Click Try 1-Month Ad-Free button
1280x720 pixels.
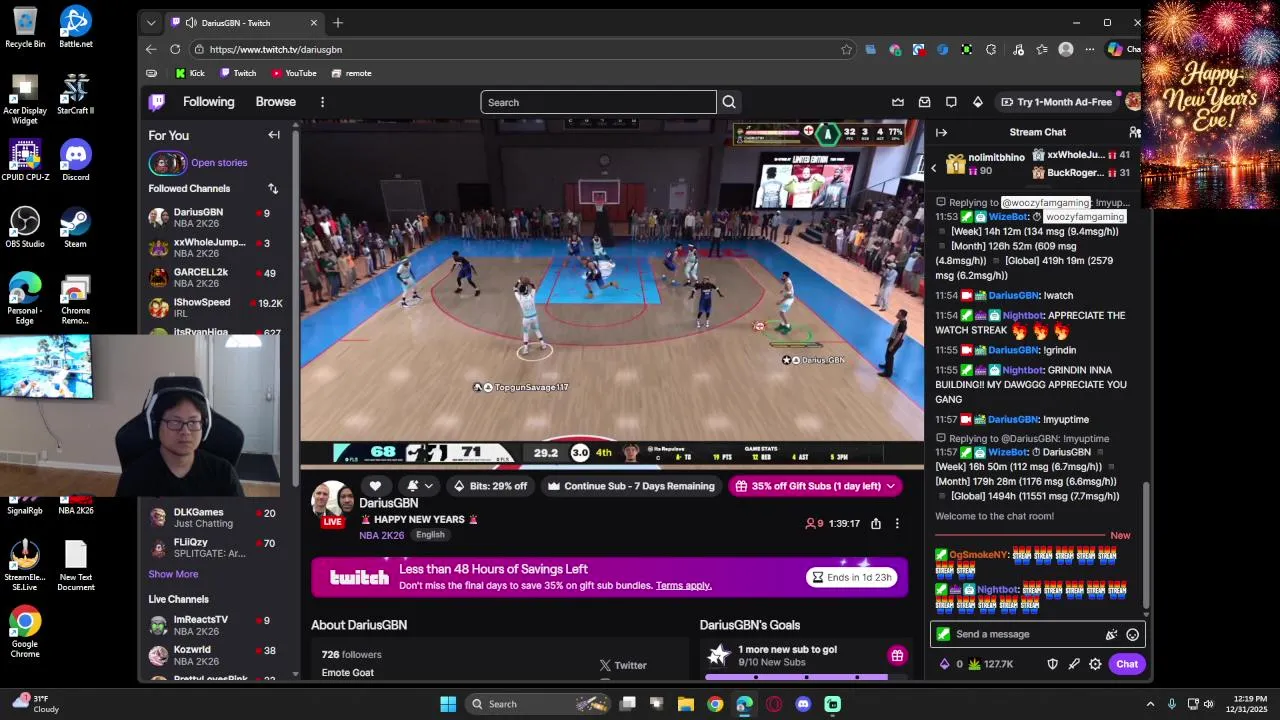click(1056, 102)
